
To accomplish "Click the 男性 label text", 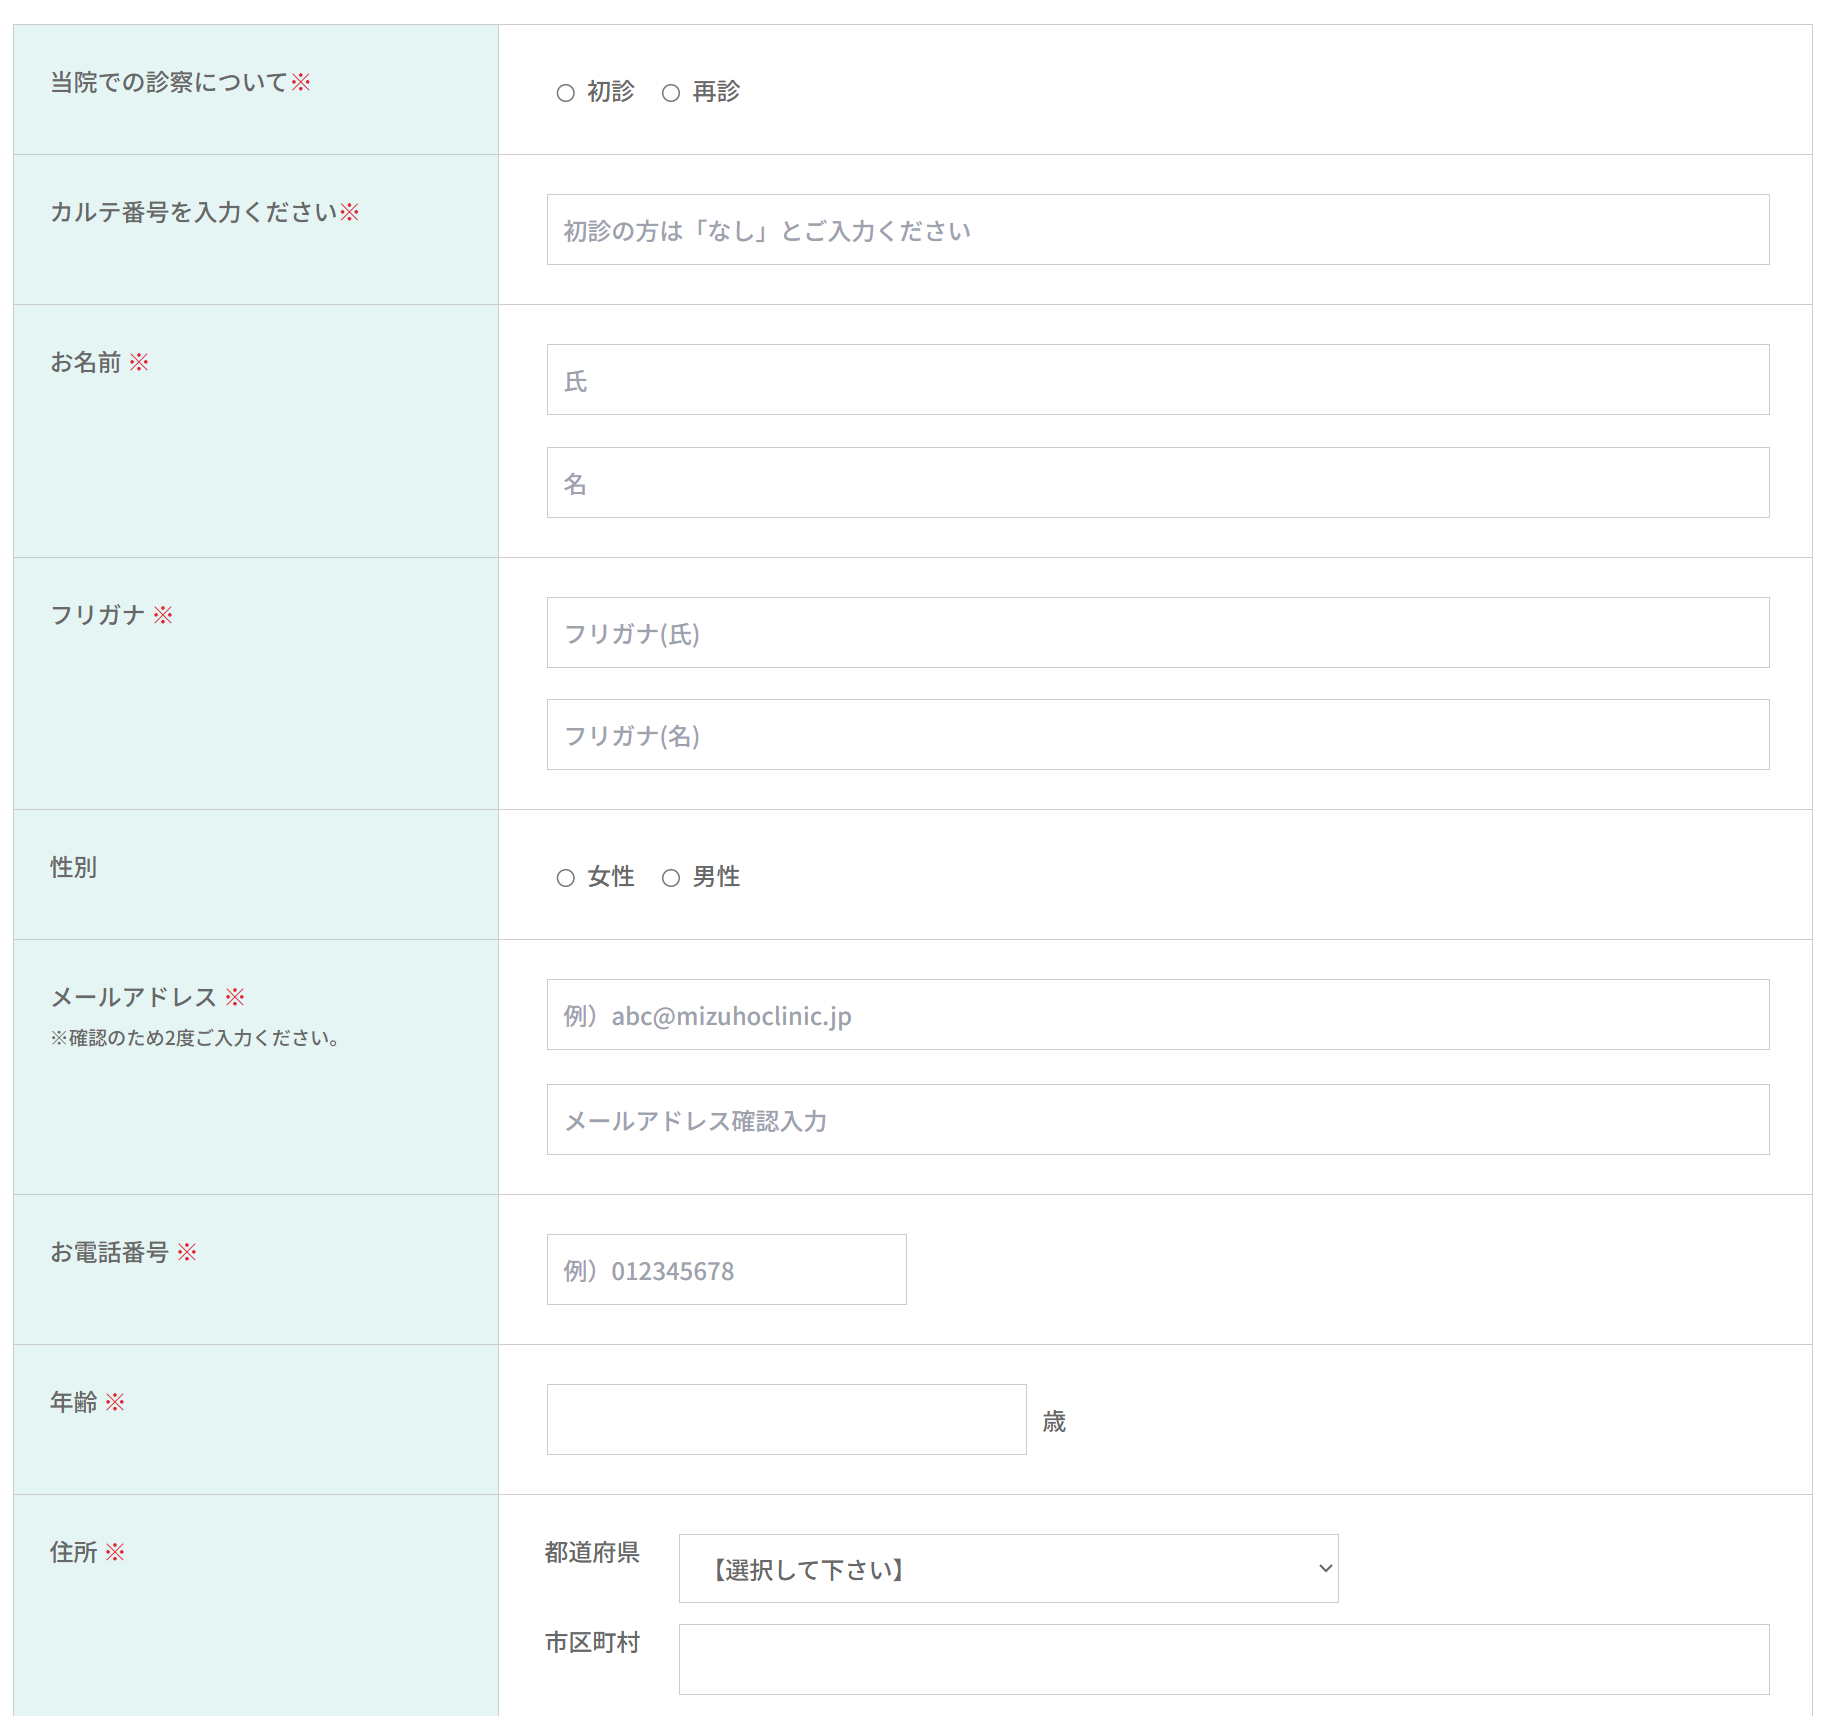I will click(x=716, y=877).
